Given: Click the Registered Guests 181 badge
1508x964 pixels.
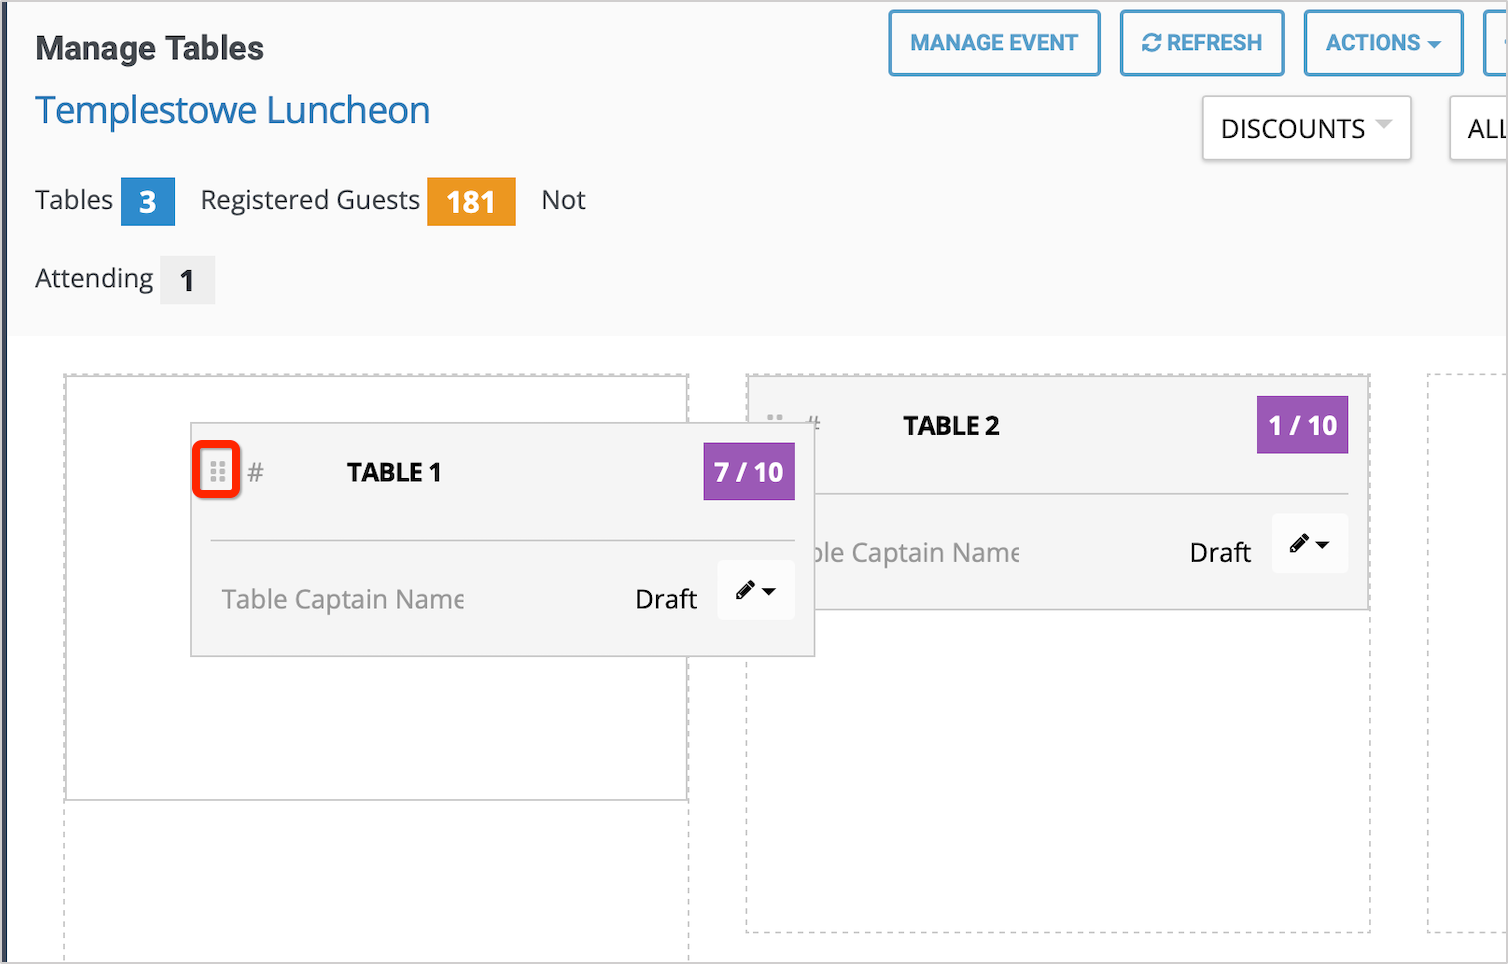Looking at the screenshot, I should coord(470,201).
